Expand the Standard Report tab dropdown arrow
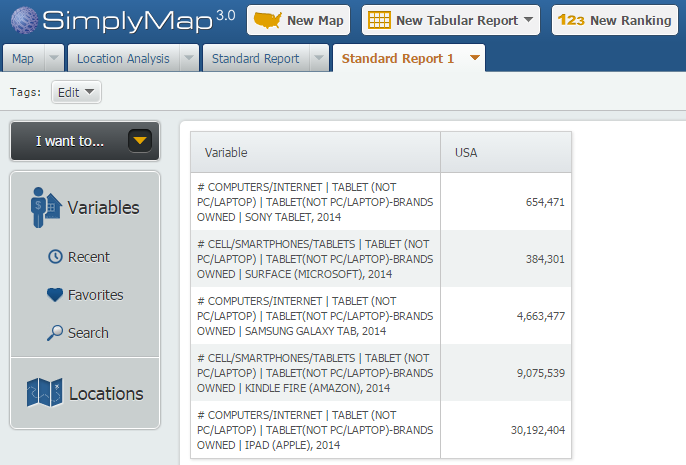 tap(319, 58)
